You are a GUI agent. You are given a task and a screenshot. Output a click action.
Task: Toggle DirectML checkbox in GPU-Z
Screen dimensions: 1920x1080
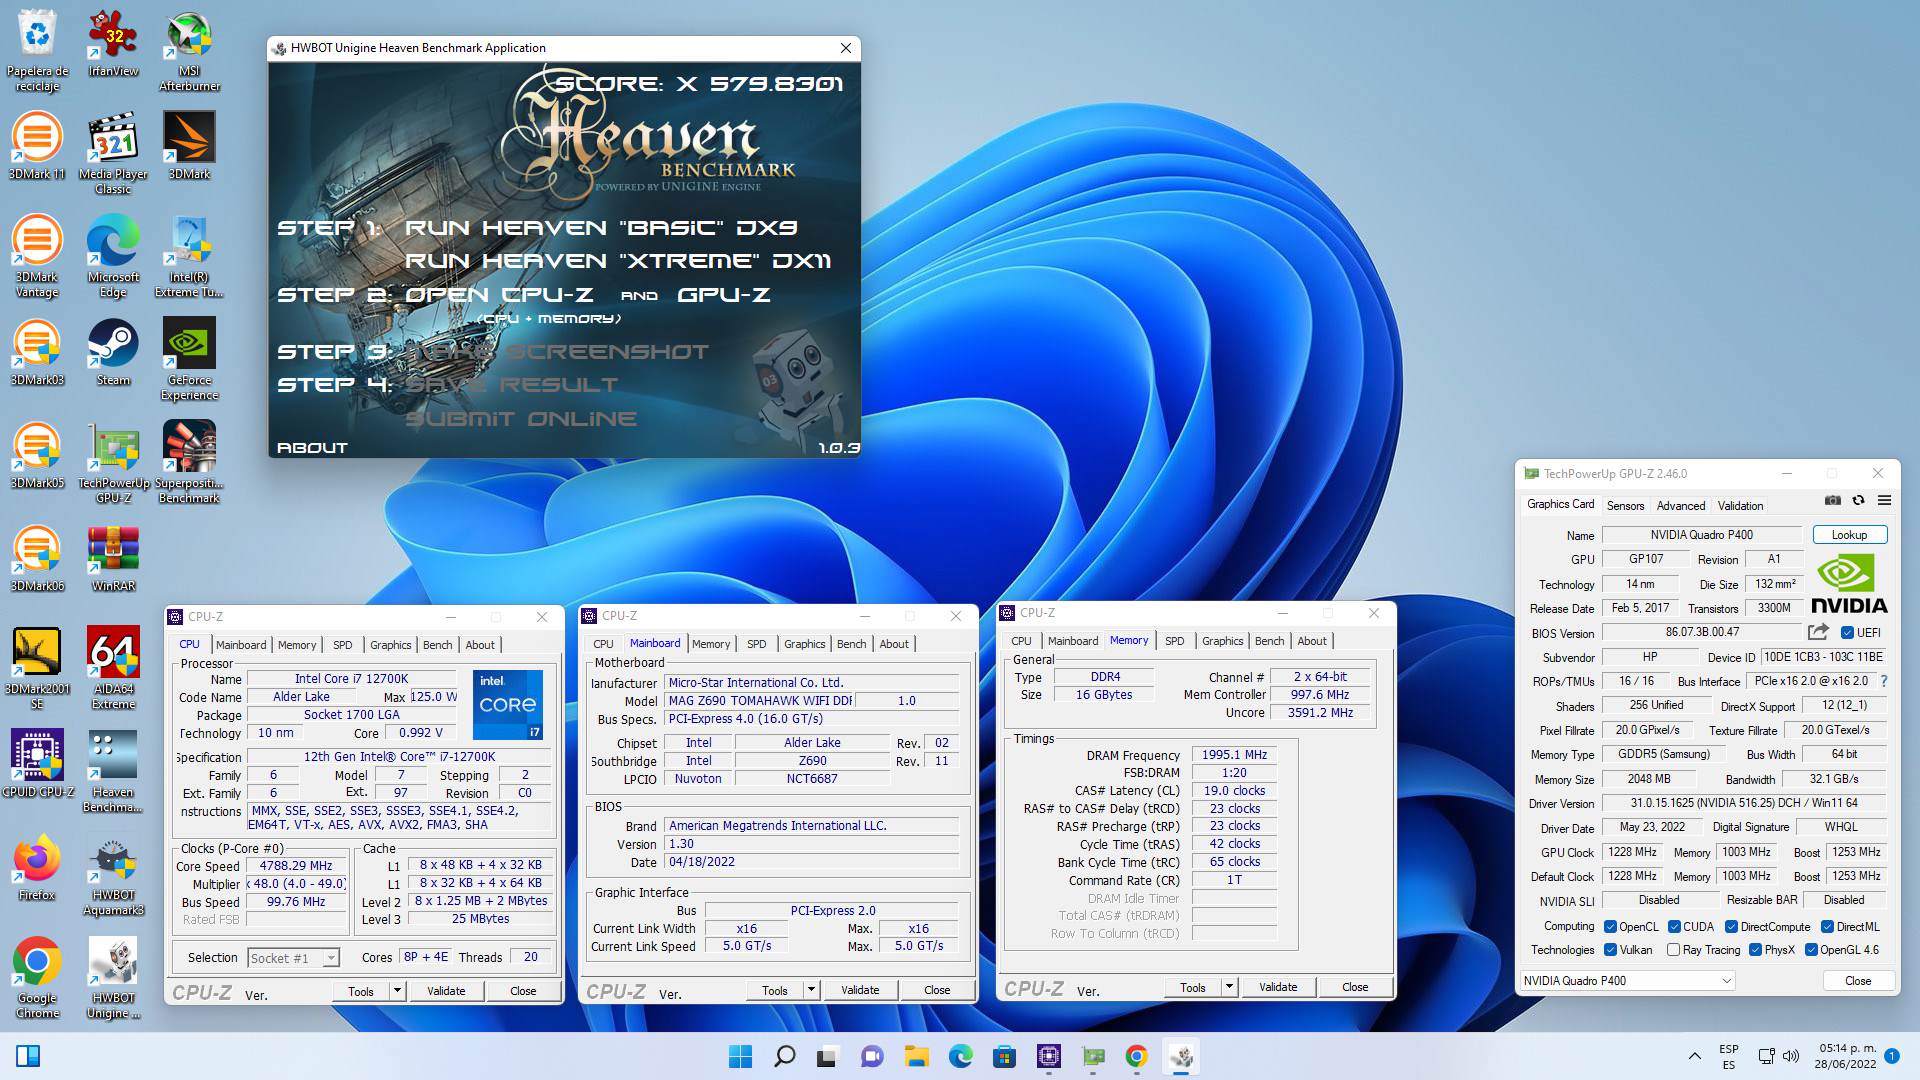click(x=1827, y=927)
